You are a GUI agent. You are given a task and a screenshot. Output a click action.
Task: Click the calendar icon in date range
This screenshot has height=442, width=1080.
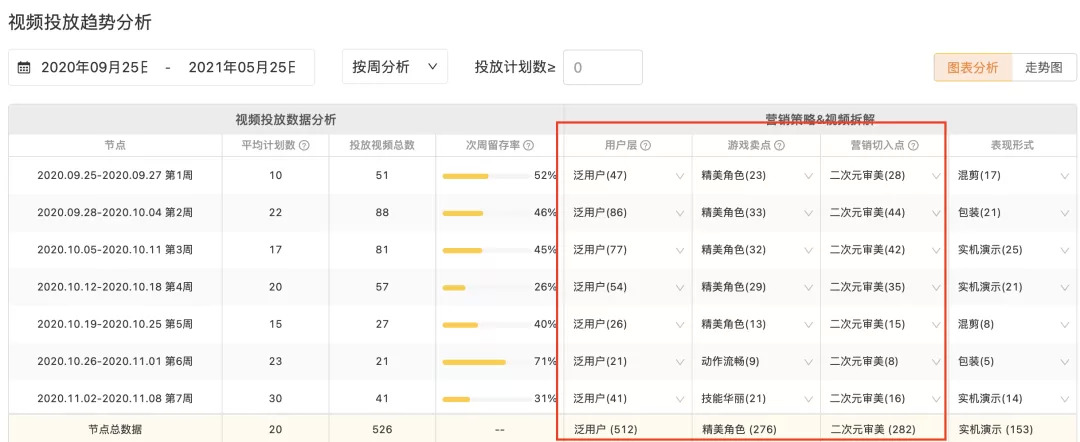click(x=24, y=68)
